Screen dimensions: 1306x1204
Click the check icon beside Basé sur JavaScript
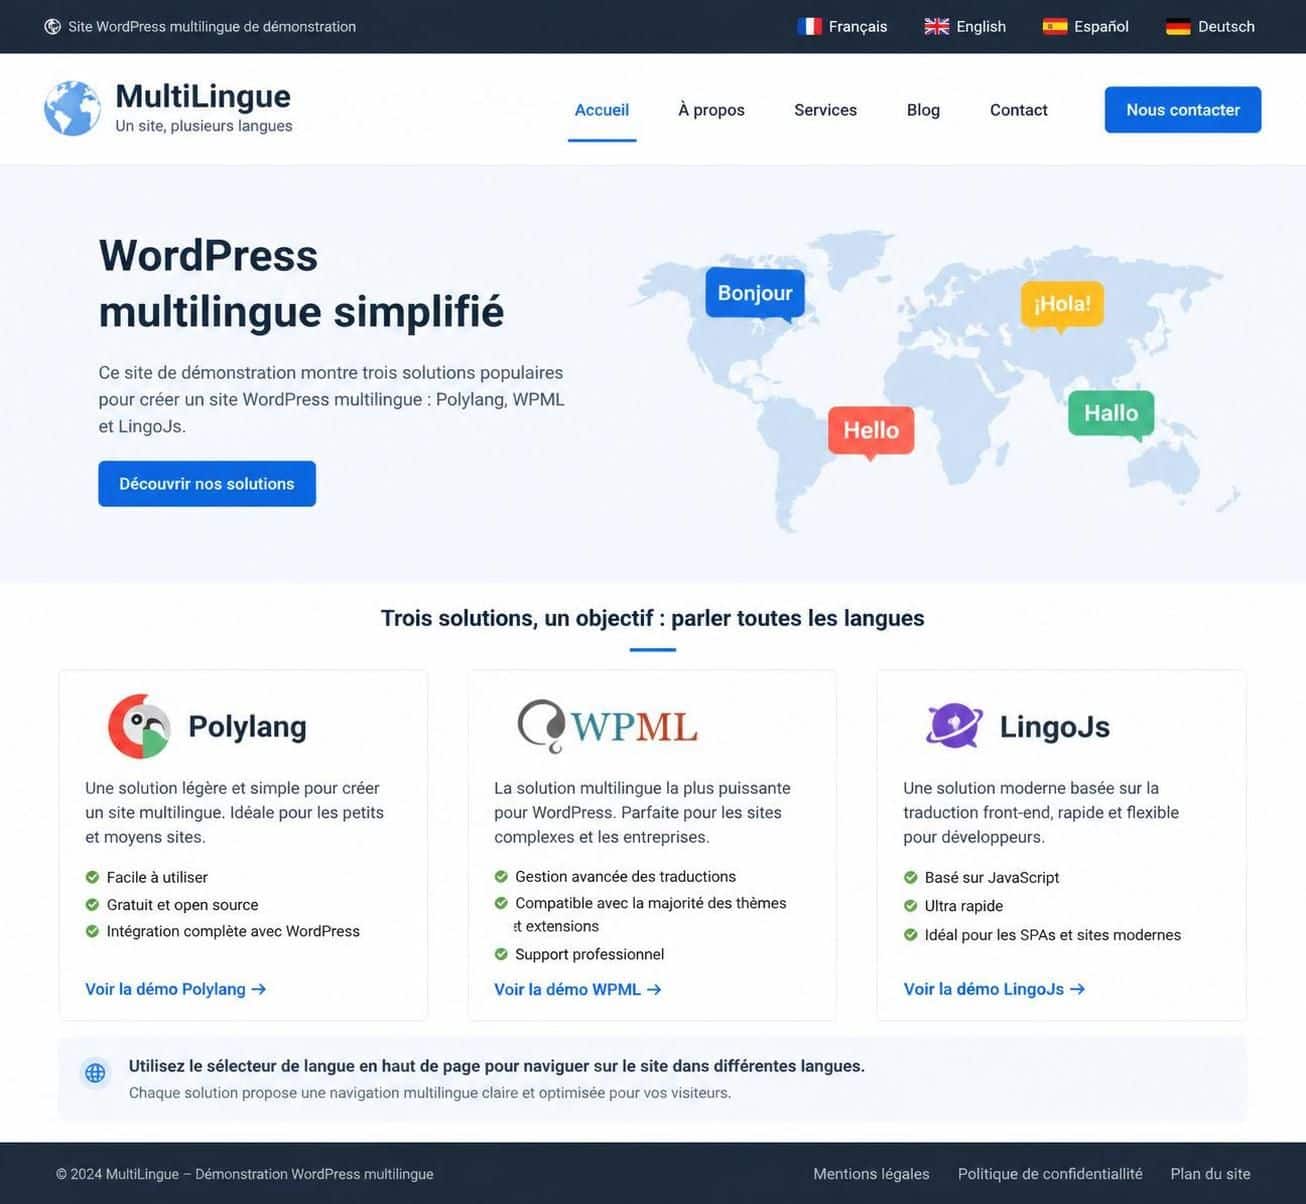[x=910, y=877]
